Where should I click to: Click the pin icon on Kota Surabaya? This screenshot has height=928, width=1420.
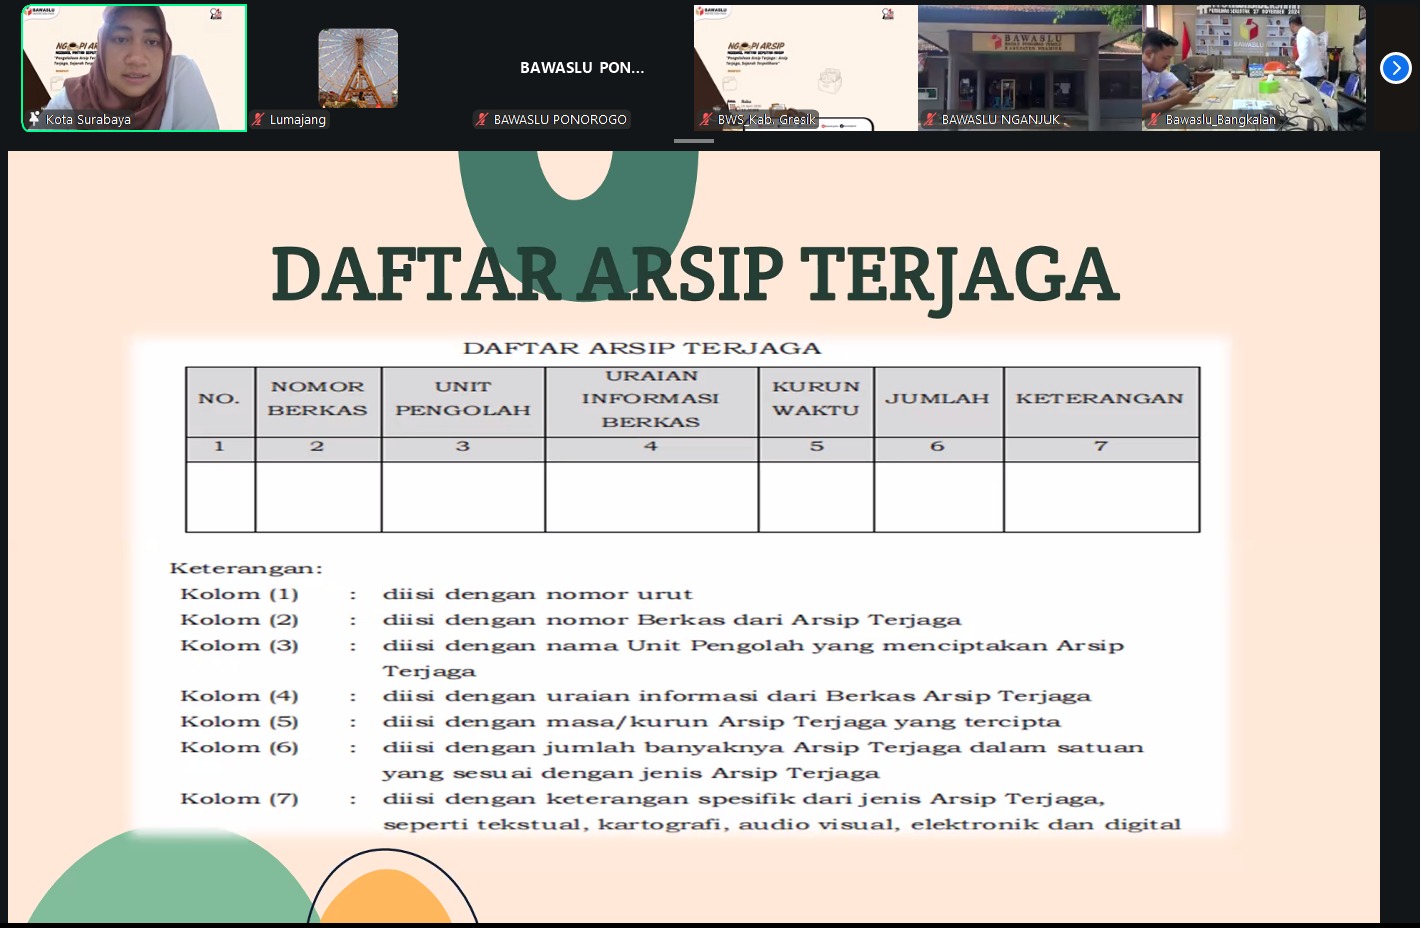coord(34,119)
